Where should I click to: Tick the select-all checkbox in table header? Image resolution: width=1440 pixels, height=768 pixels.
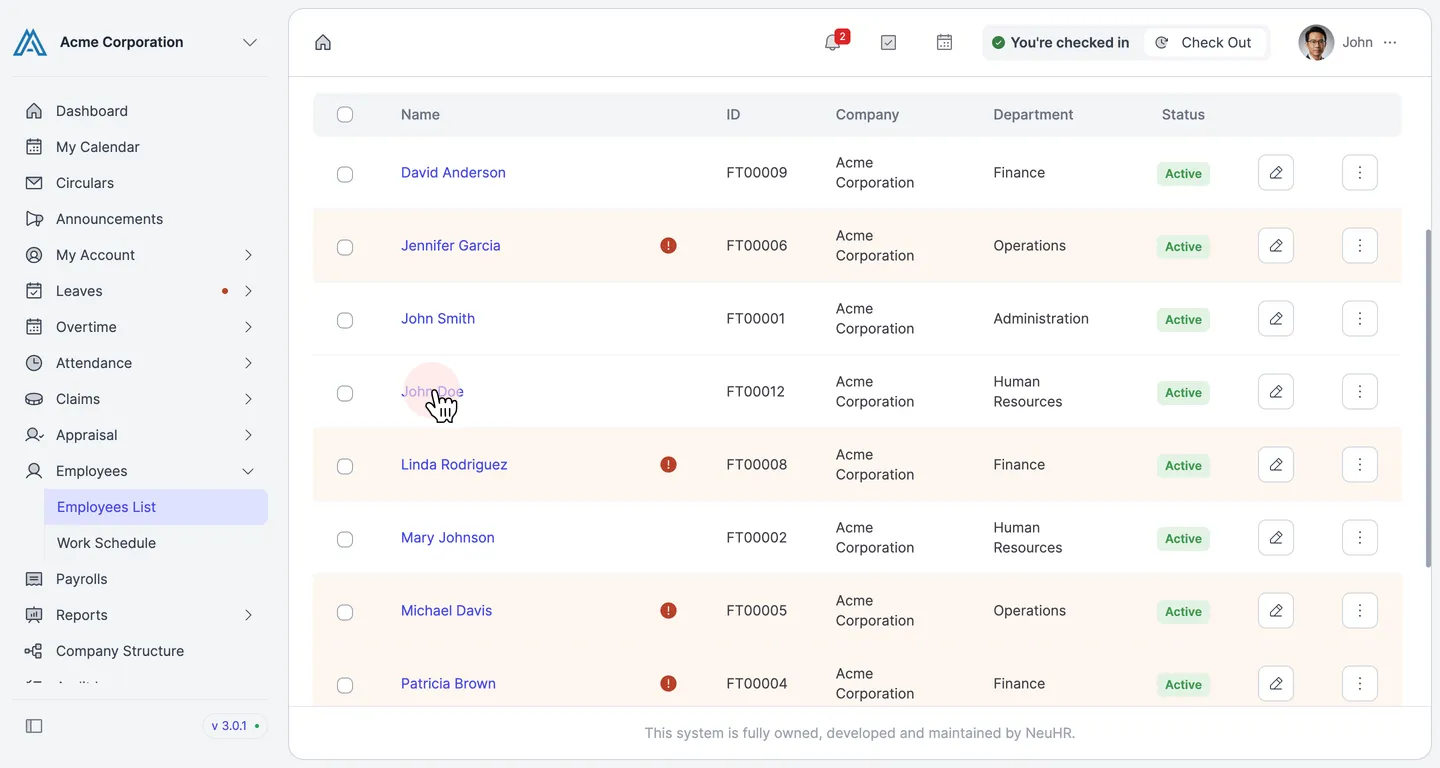(x=345, y=114)
